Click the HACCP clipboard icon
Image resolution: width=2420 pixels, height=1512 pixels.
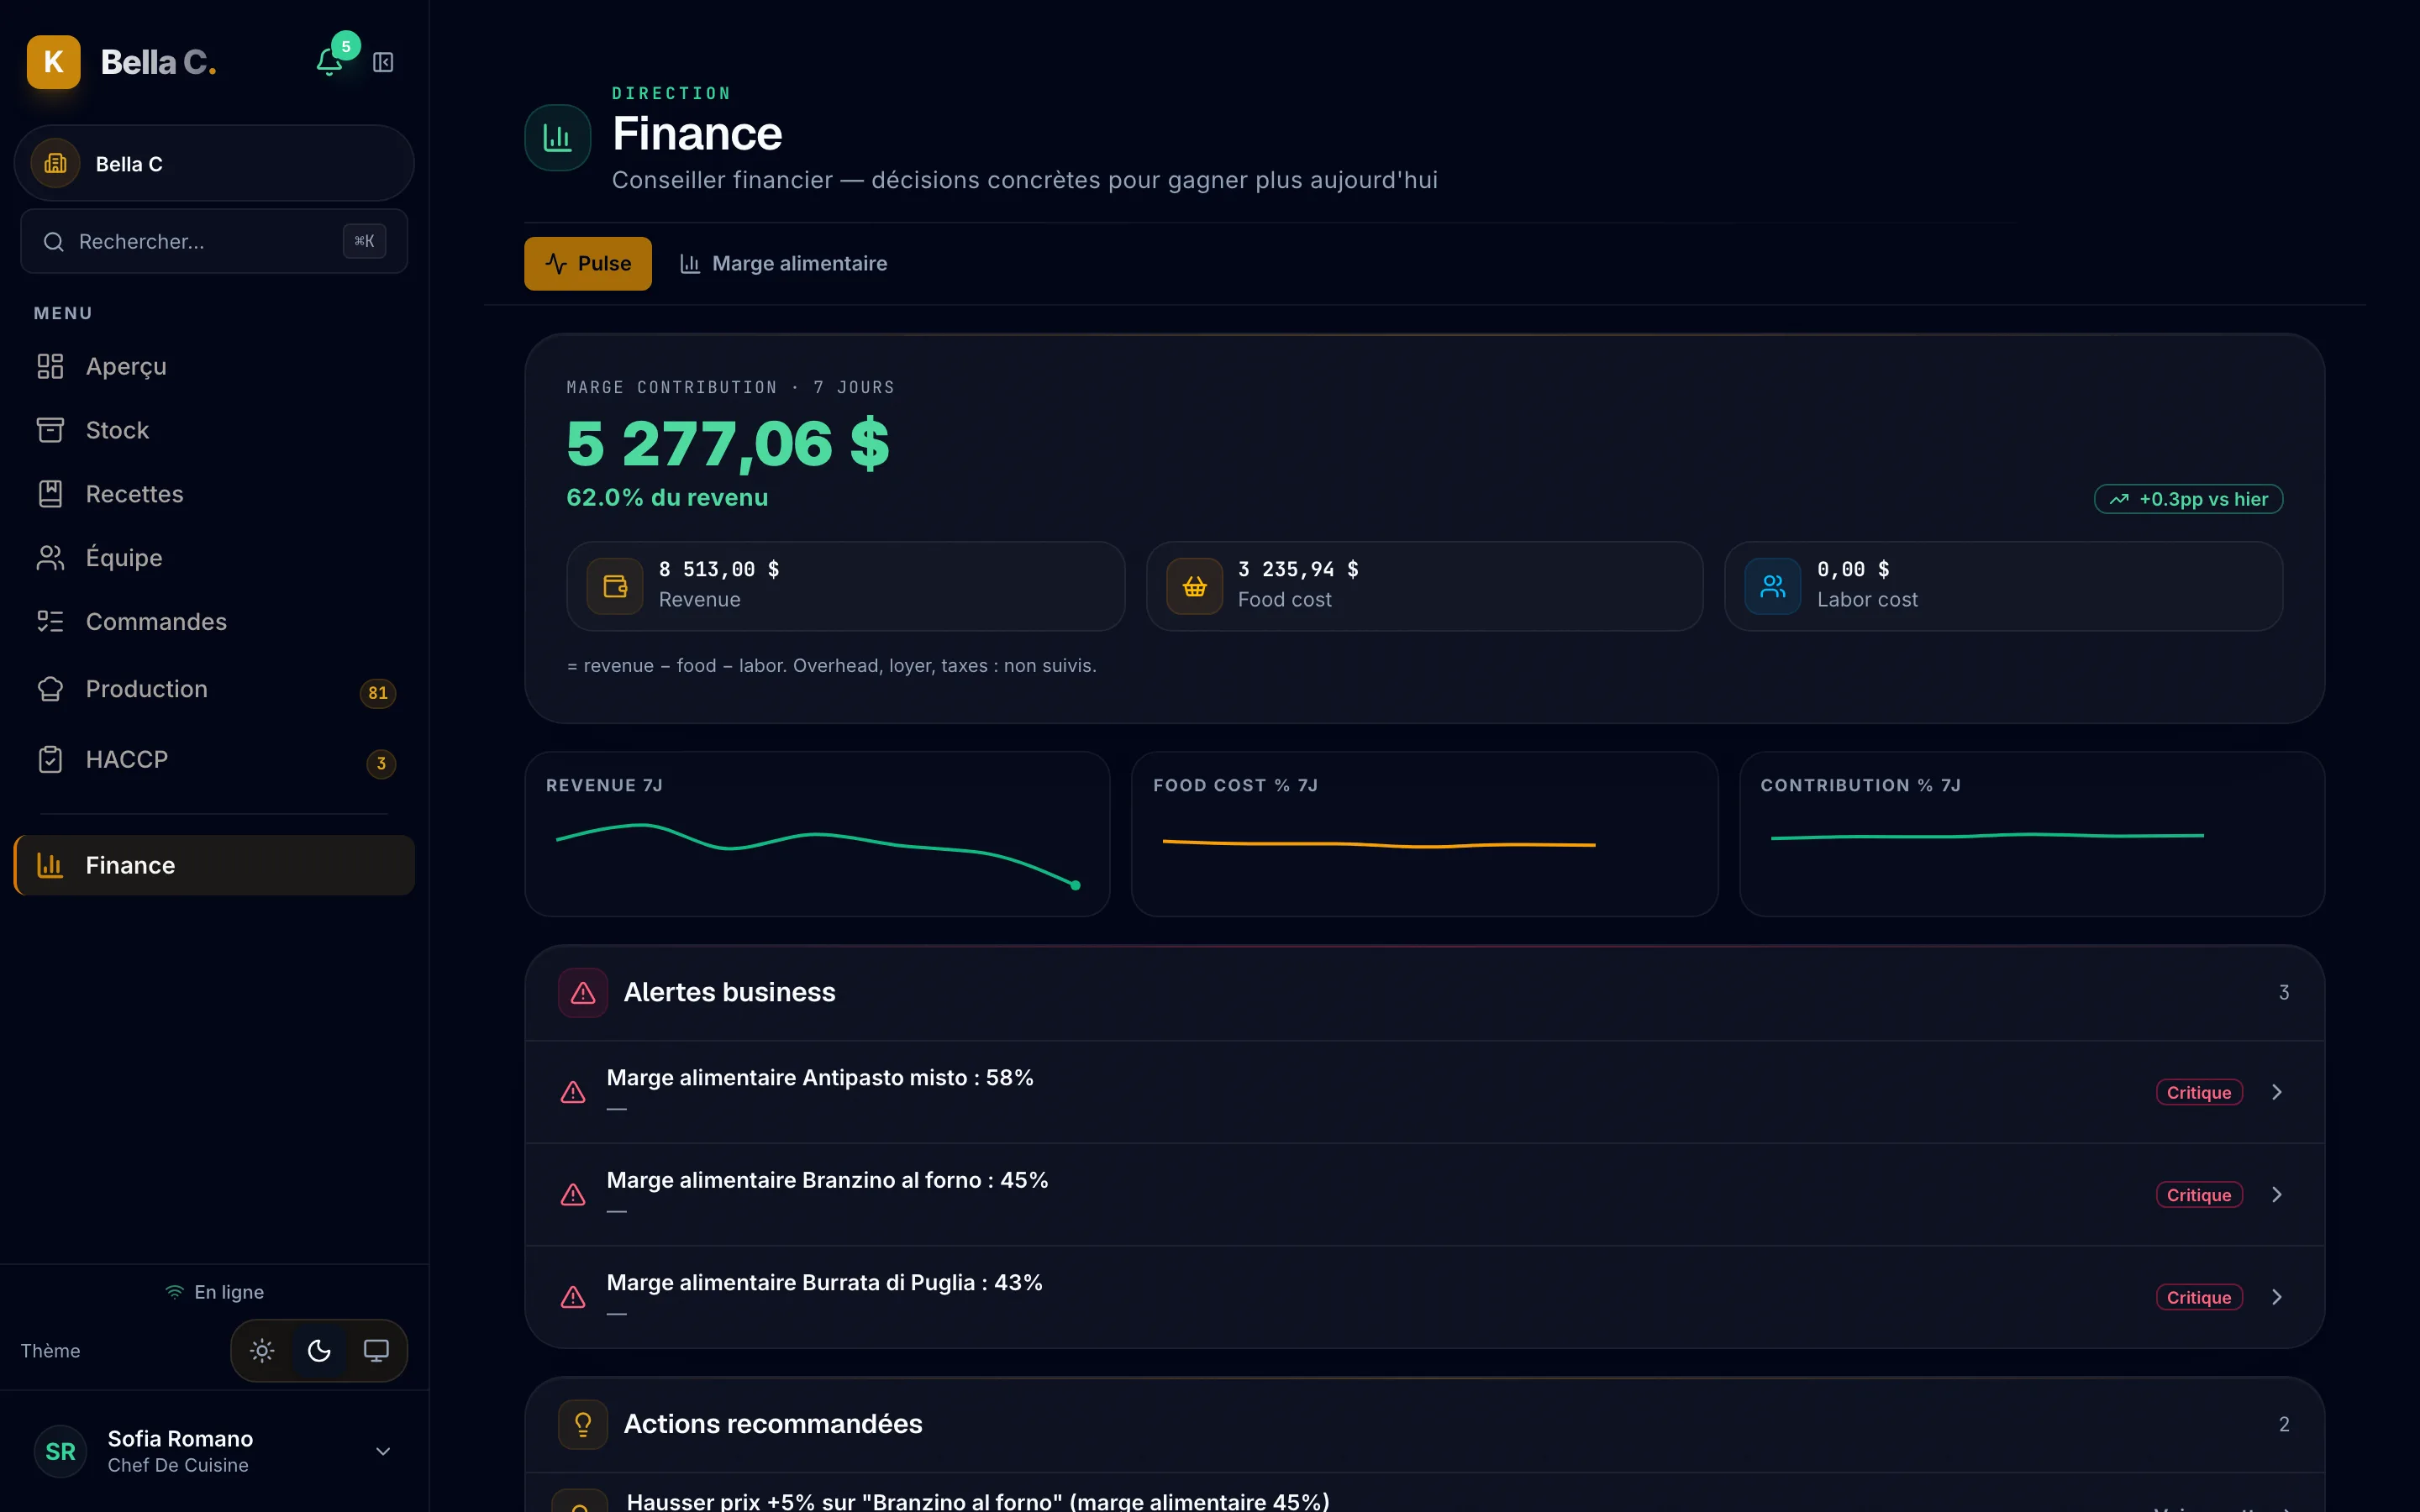[50, 760]
